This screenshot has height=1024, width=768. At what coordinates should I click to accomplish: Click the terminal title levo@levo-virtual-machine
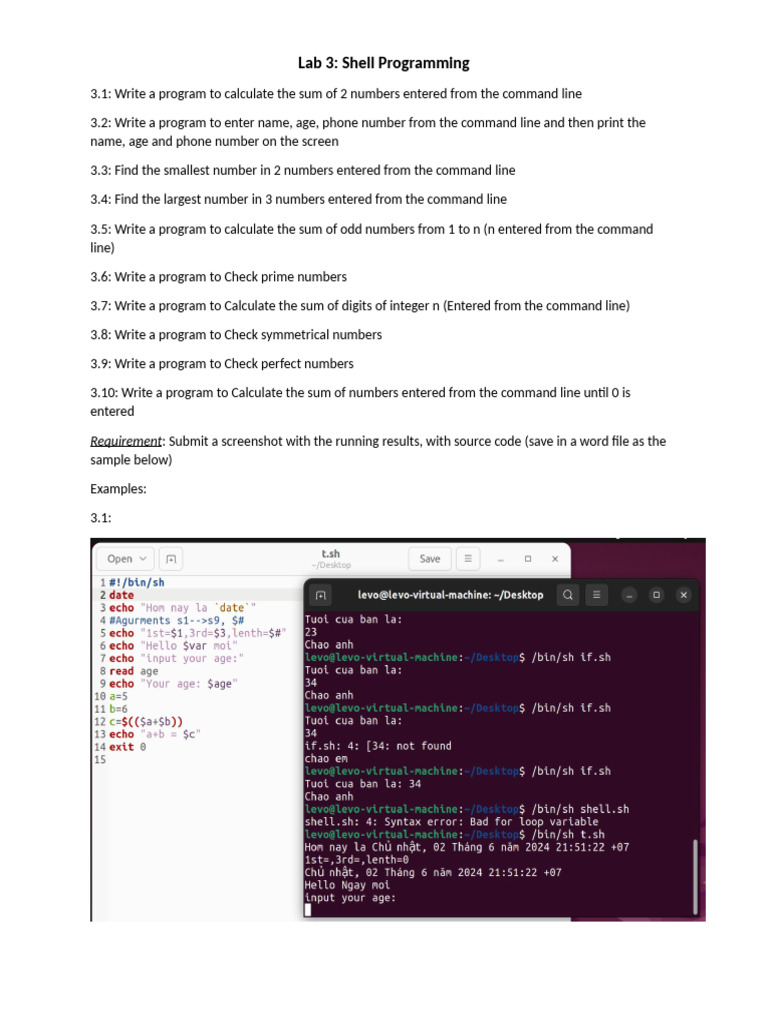tap(451, 595)
